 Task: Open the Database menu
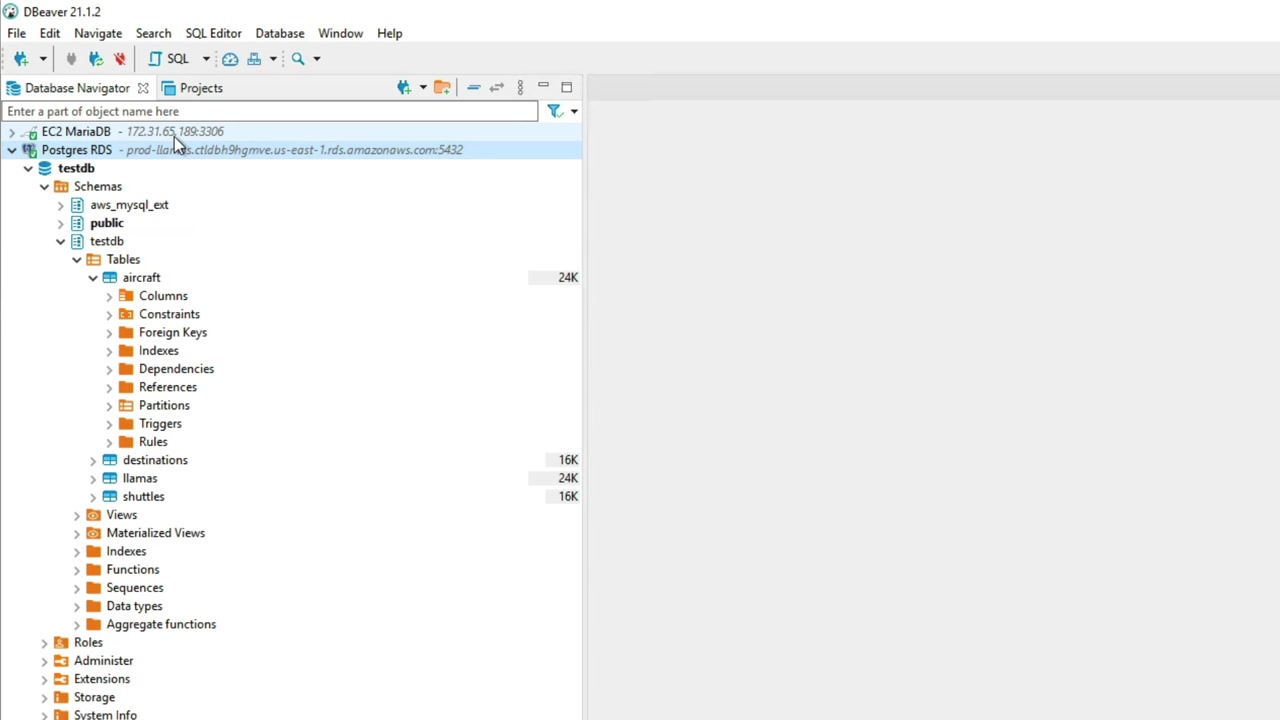pos(280,33)
